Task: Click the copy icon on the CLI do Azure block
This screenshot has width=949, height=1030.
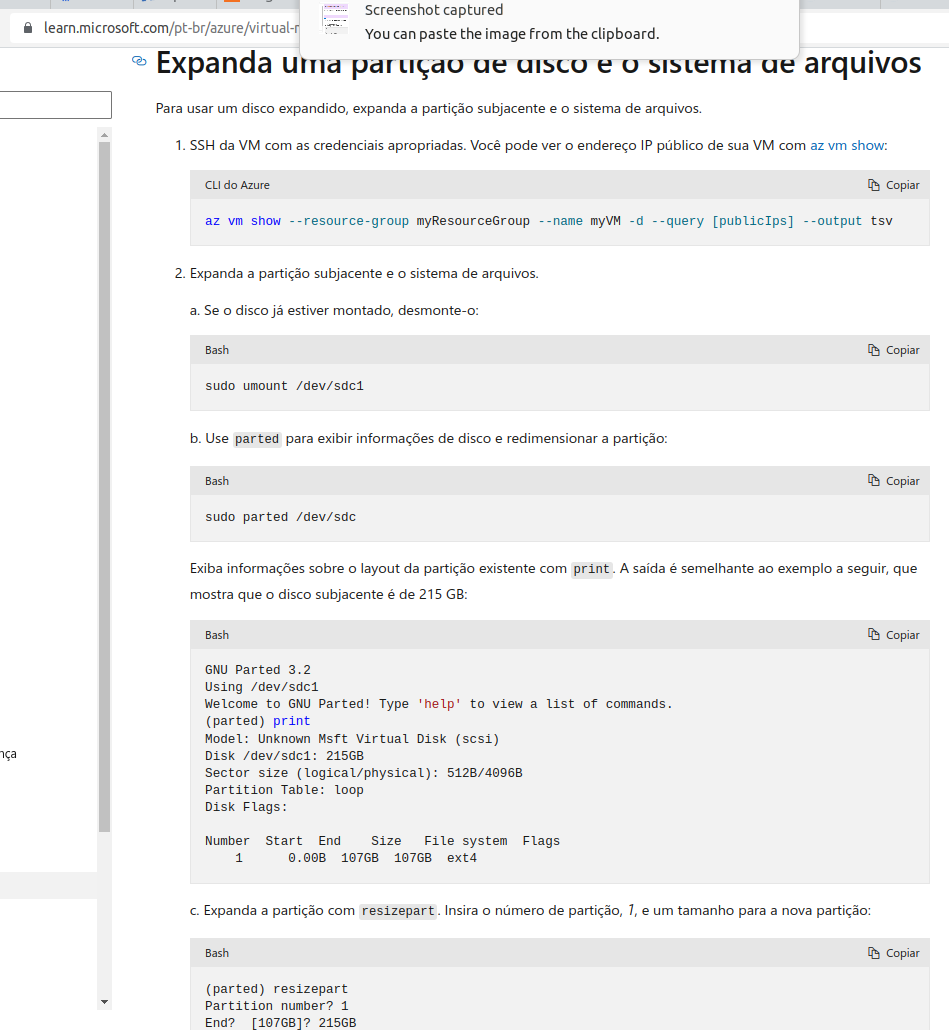Action: coord(876,184)
